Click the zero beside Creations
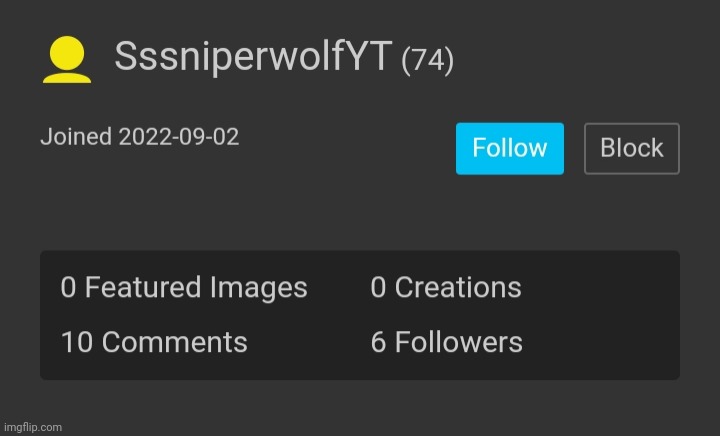The height and width of the screenshot is (436, 720). [378, 288]
